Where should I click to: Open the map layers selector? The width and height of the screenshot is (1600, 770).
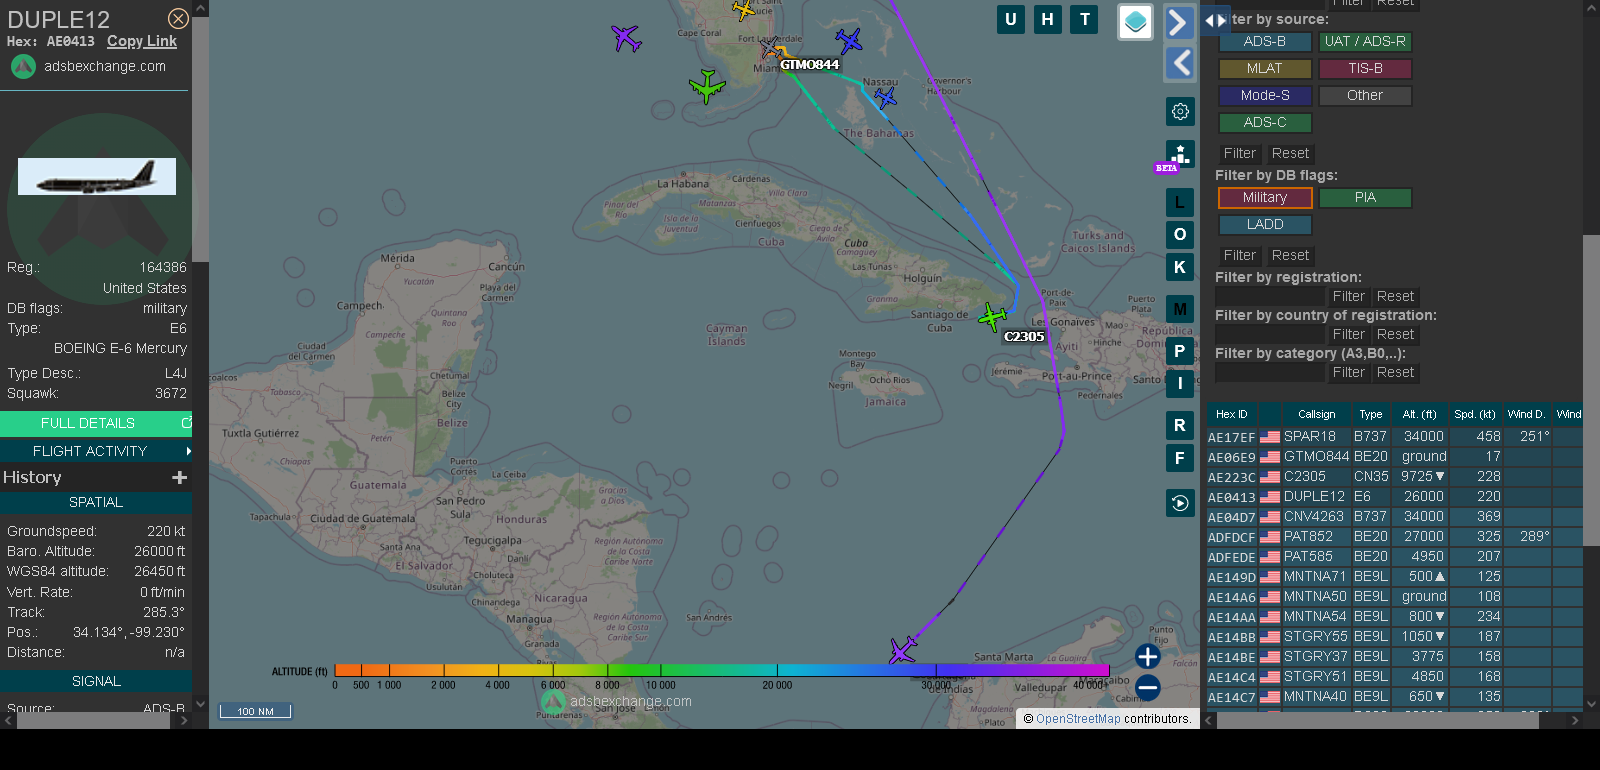[1135, 22]
